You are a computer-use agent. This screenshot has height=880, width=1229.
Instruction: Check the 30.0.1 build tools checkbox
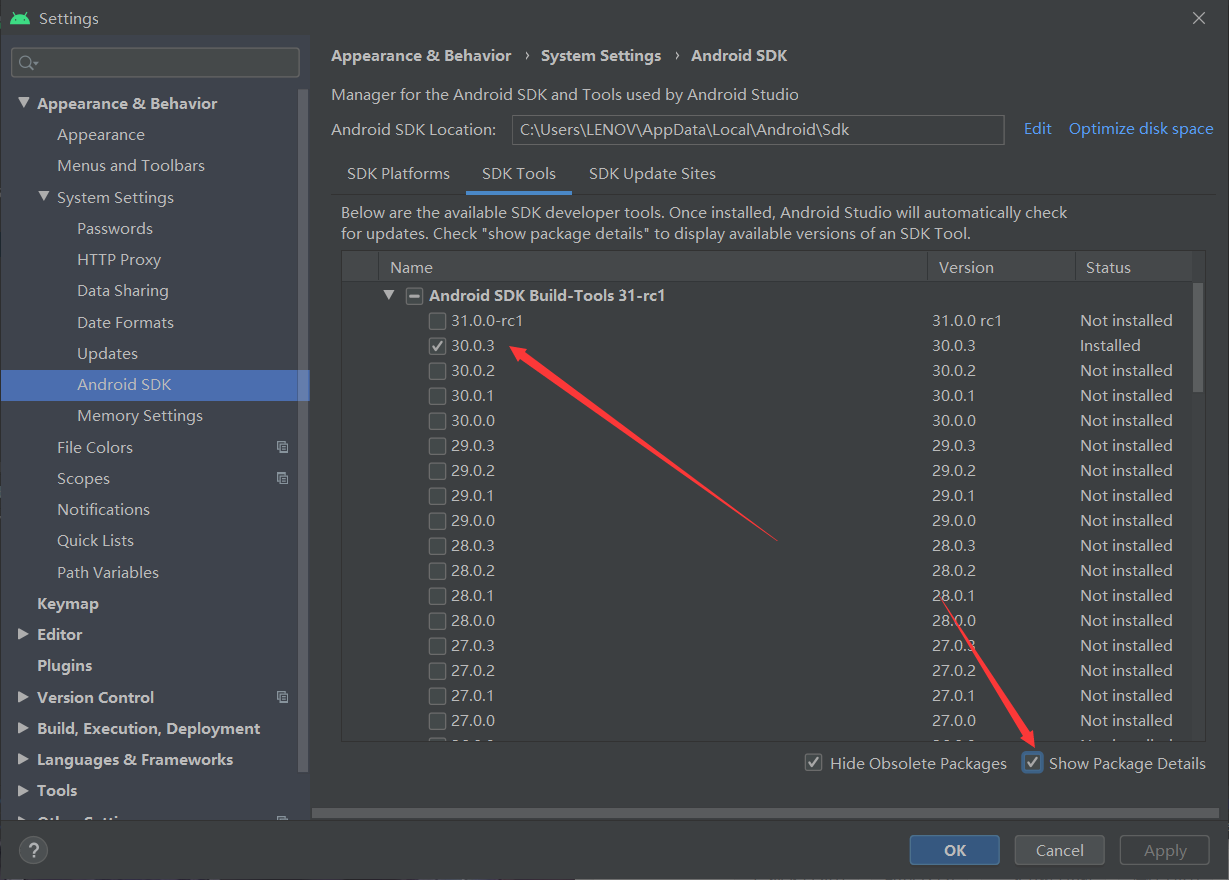pyautogui.click(x=437, y=396)
